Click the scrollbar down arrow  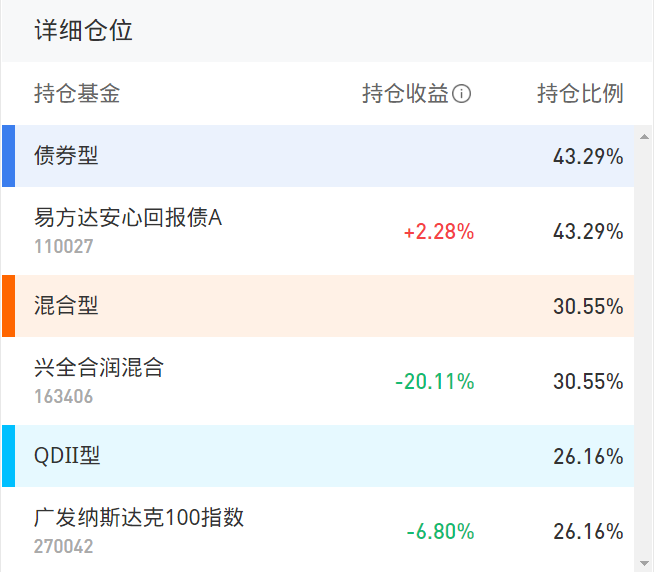(x=643, y=562)
